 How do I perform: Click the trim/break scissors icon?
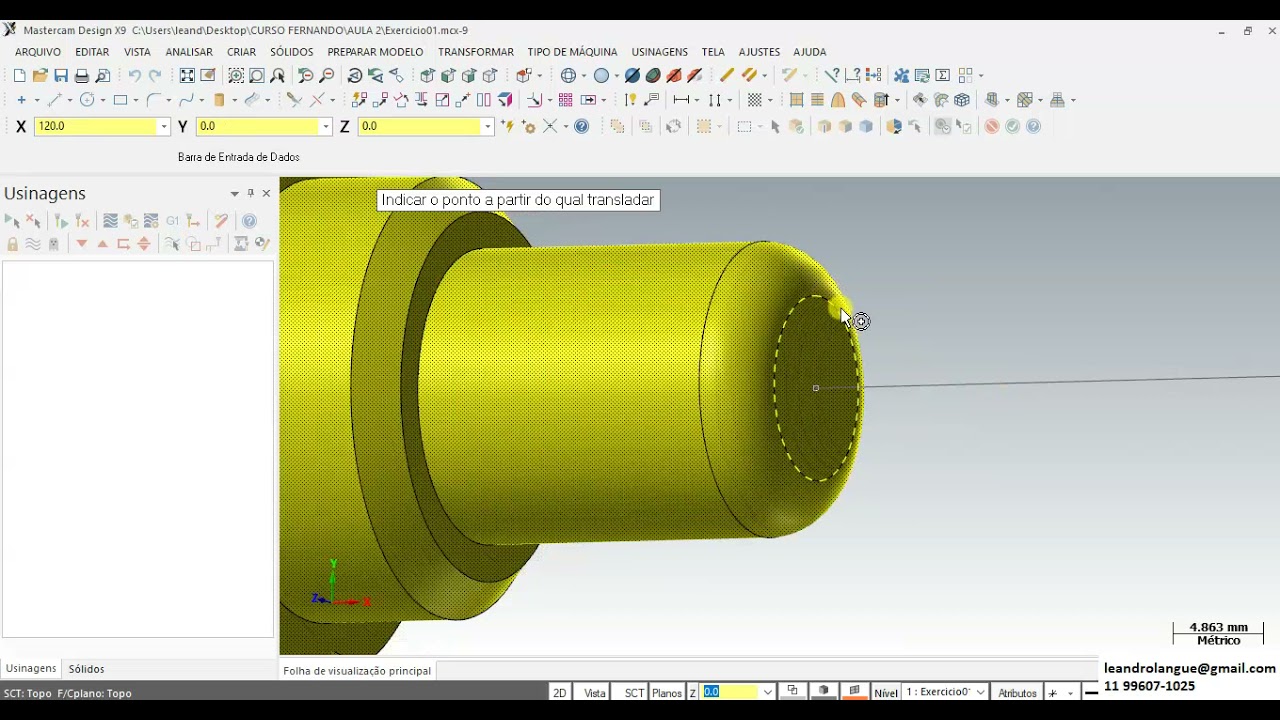[x=294, y=100]
